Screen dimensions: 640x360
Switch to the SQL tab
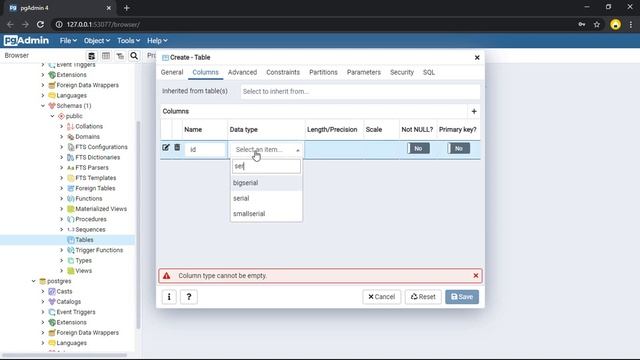point(429,72)
